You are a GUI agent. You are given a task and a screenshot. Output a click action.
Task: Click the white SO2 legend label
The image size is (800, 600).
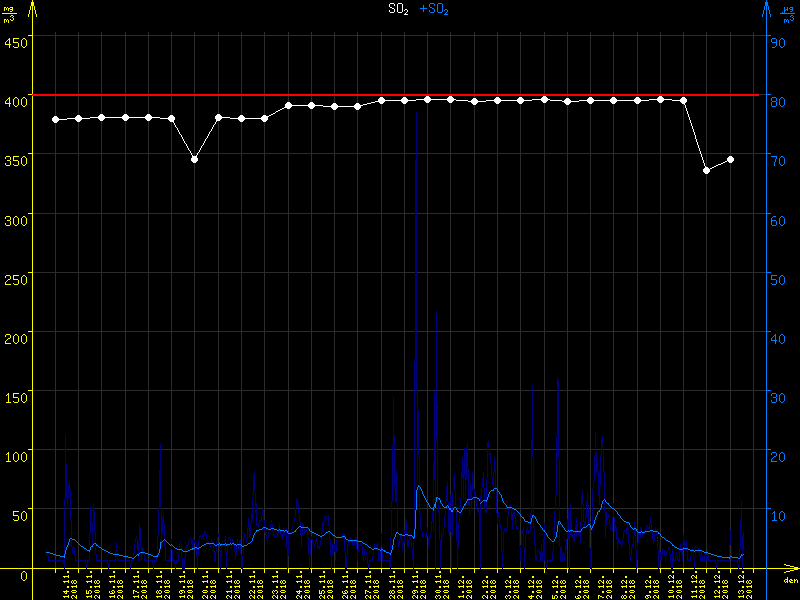[x=398, y=9]
